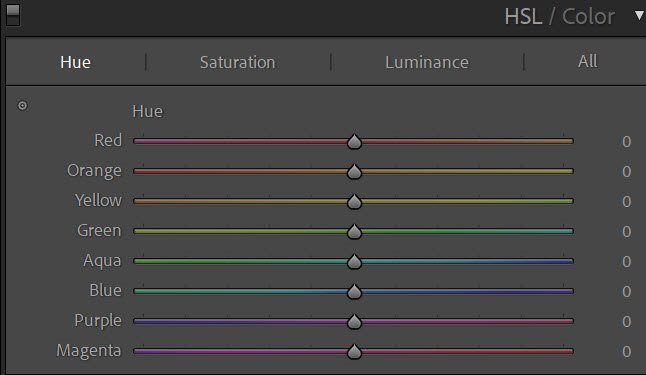Screen dimensions: 646x375
Task: Click the Green slider label
Action: [x=99, y=230]
